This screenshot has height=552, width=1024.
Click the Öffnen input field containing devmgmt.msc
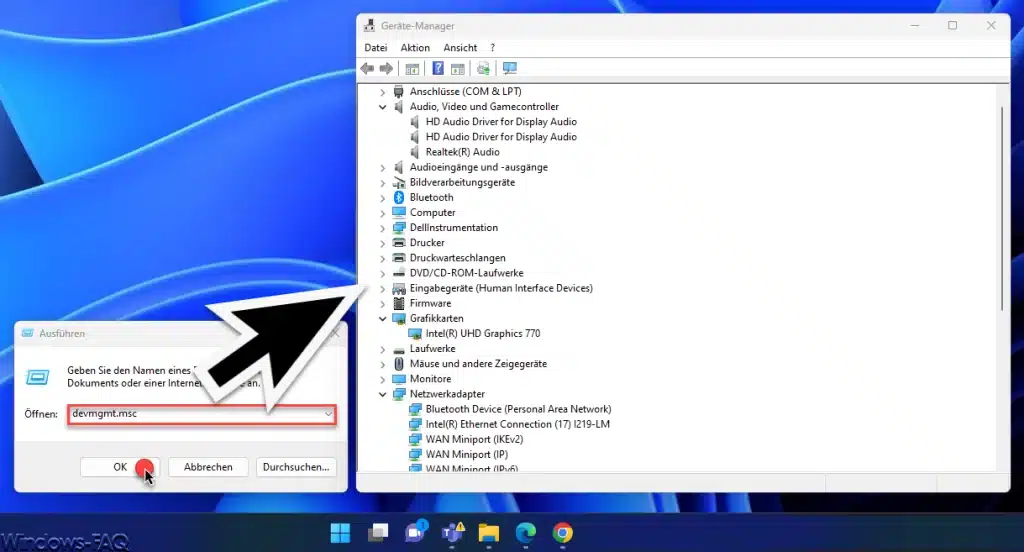click(x=202, y=414)
